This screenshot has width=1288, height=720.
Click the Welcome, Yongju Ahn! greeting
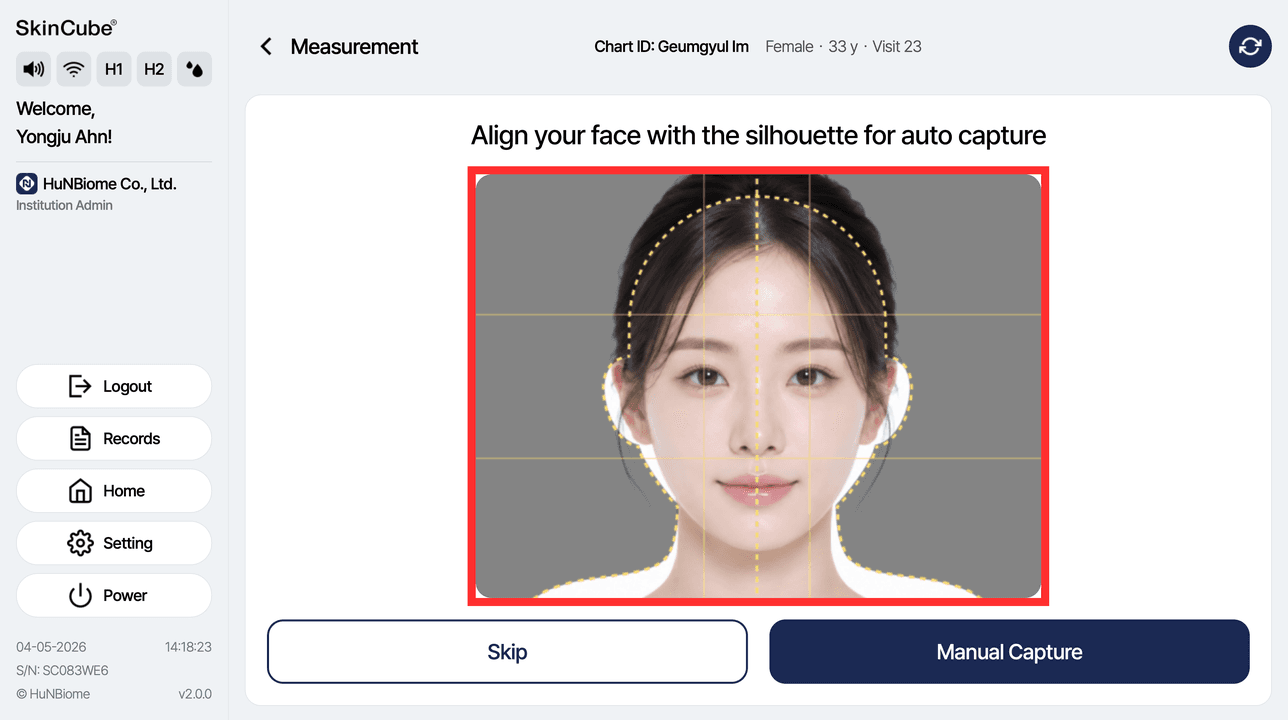(64, 123)
